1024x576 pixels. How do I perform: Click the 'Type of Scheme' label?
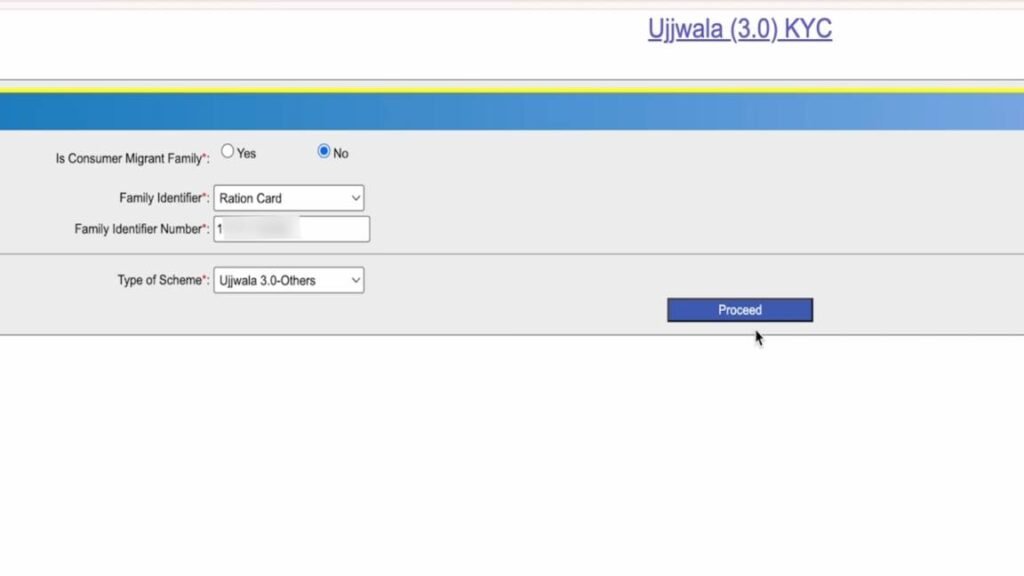(163, 280)
